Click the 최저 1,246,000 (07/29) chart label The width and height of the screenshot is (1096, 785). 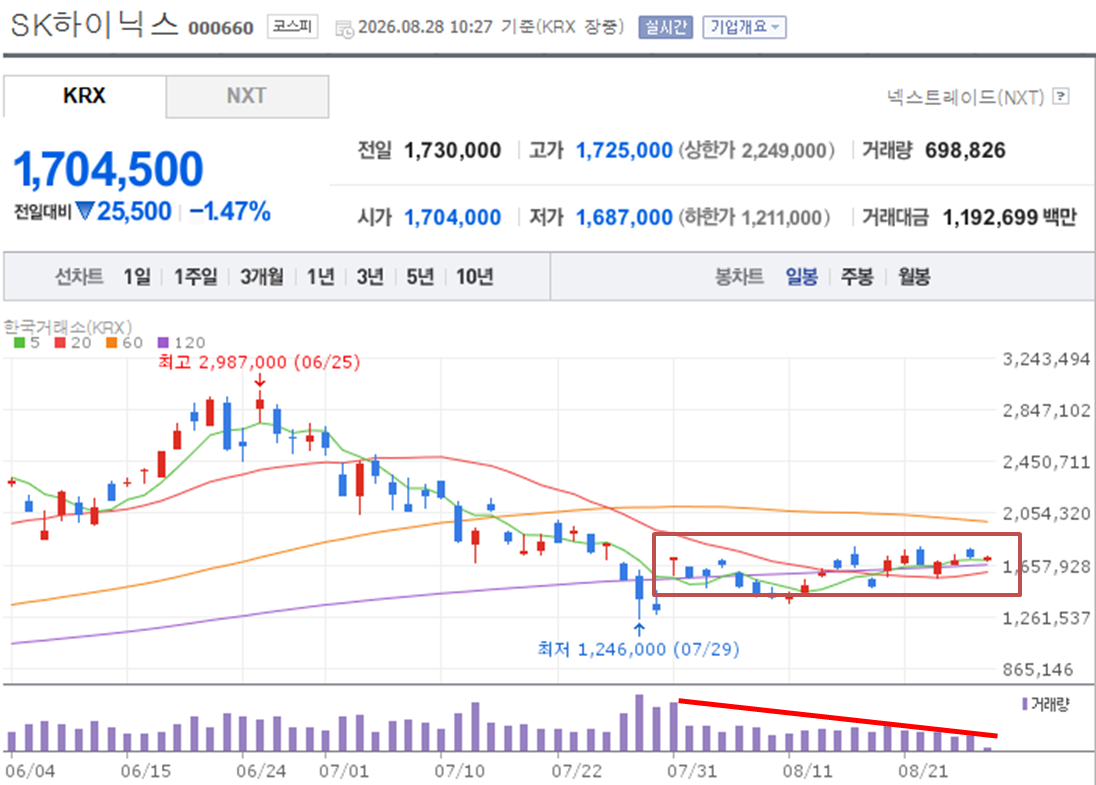pos(638,649)
